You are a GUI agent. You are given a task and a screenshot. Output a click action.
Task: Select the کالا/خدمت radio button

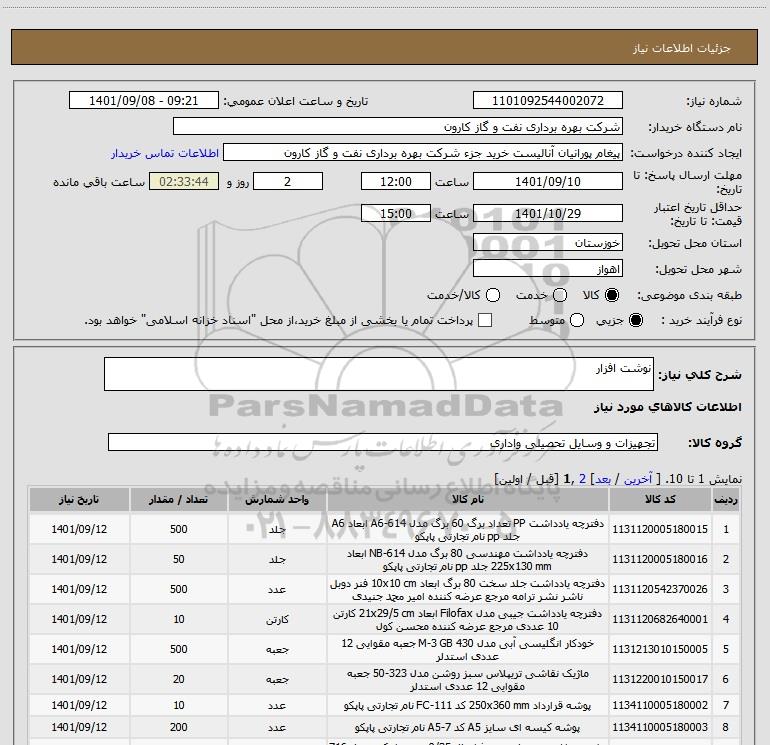click(493, 295)
